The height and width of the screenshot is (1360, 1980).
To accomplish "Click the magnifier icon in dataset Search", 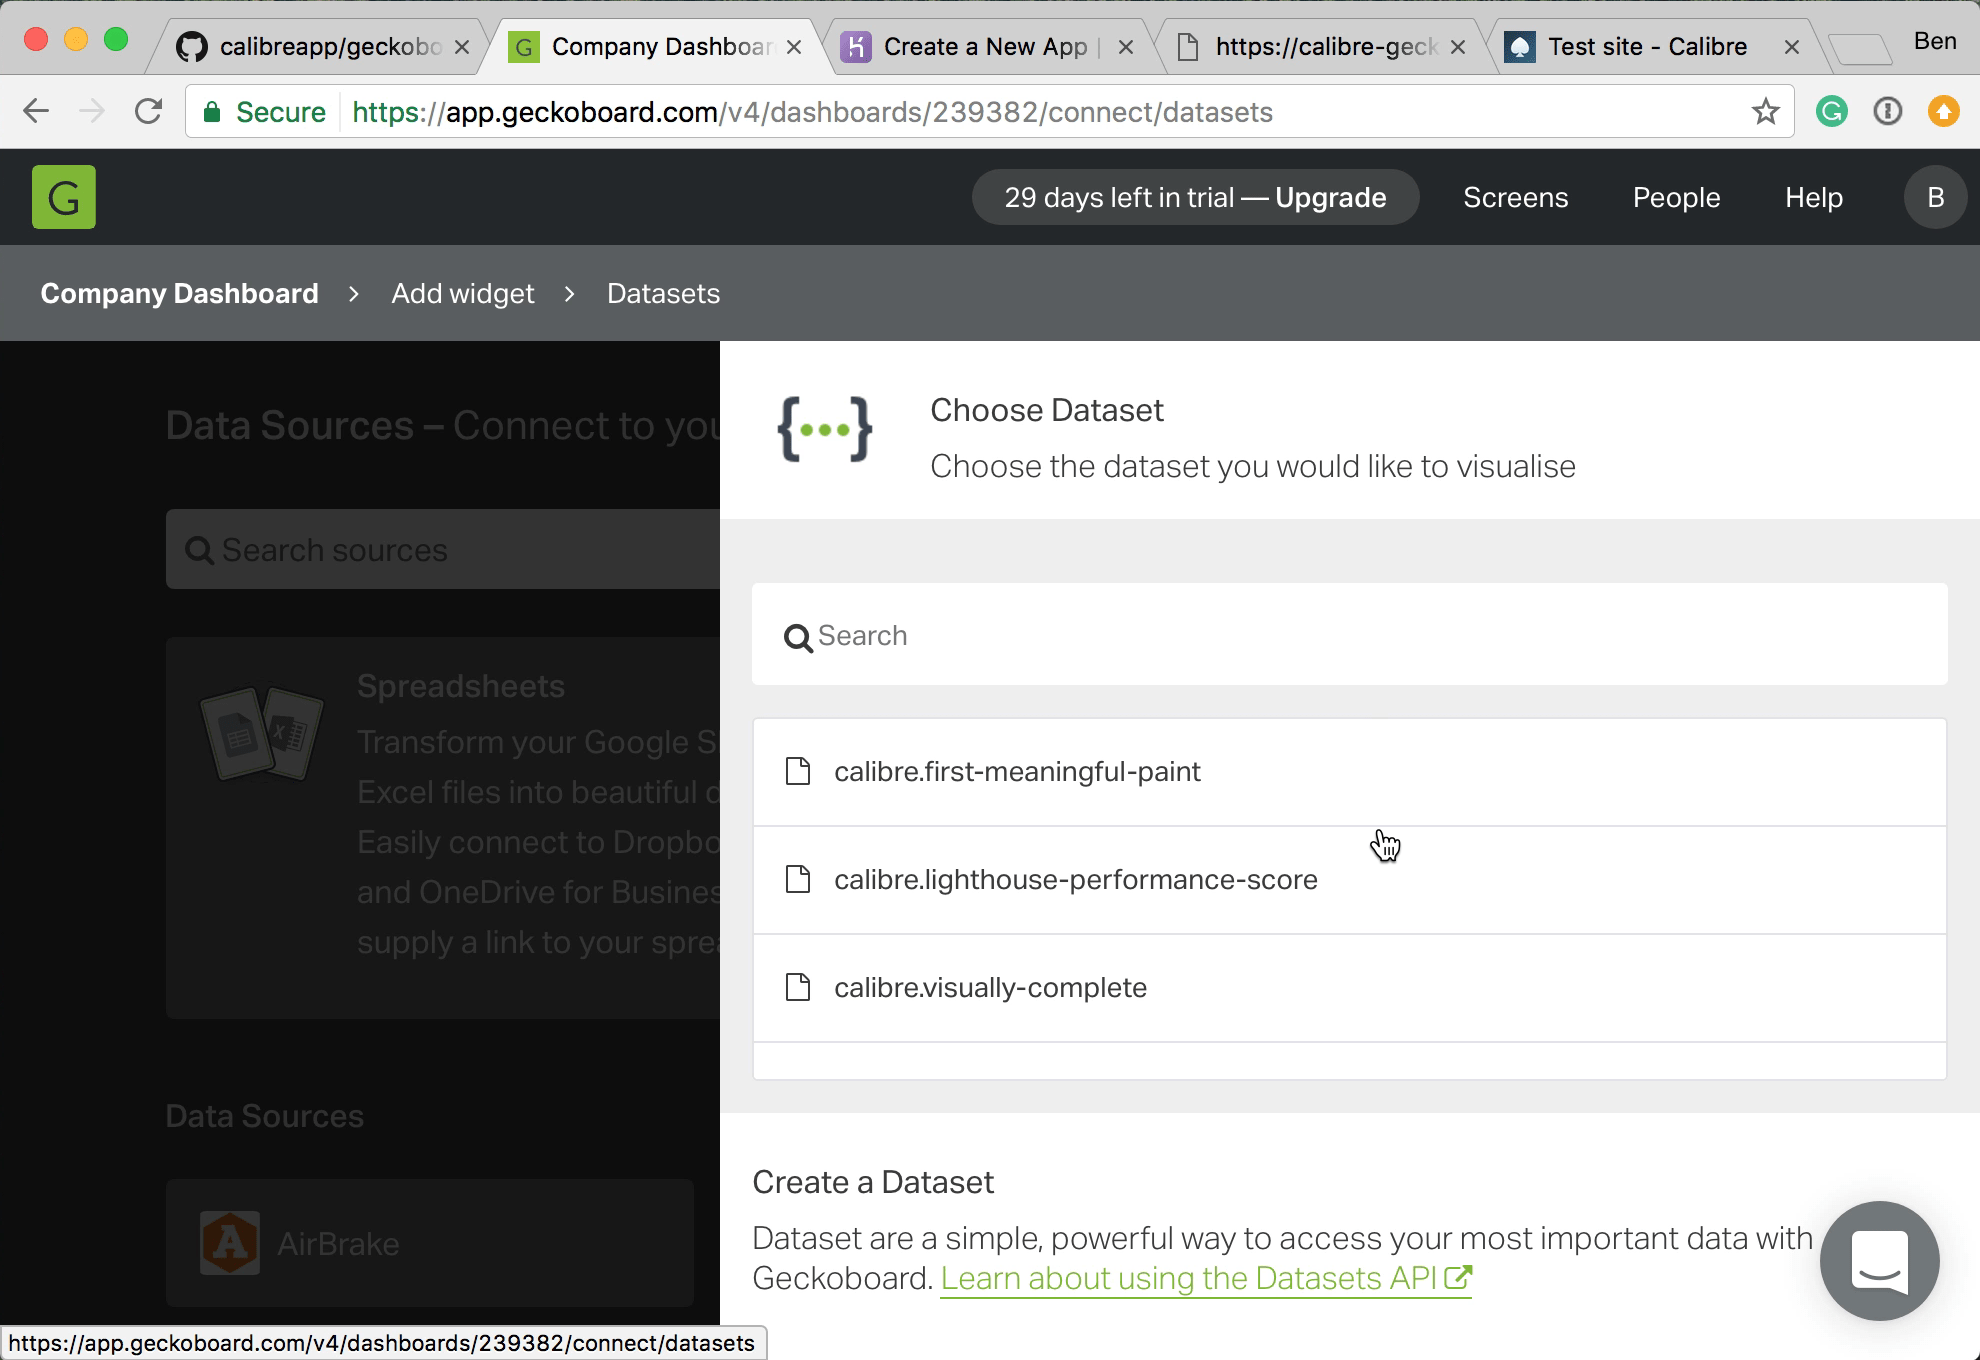I will (x=798, y=637).
